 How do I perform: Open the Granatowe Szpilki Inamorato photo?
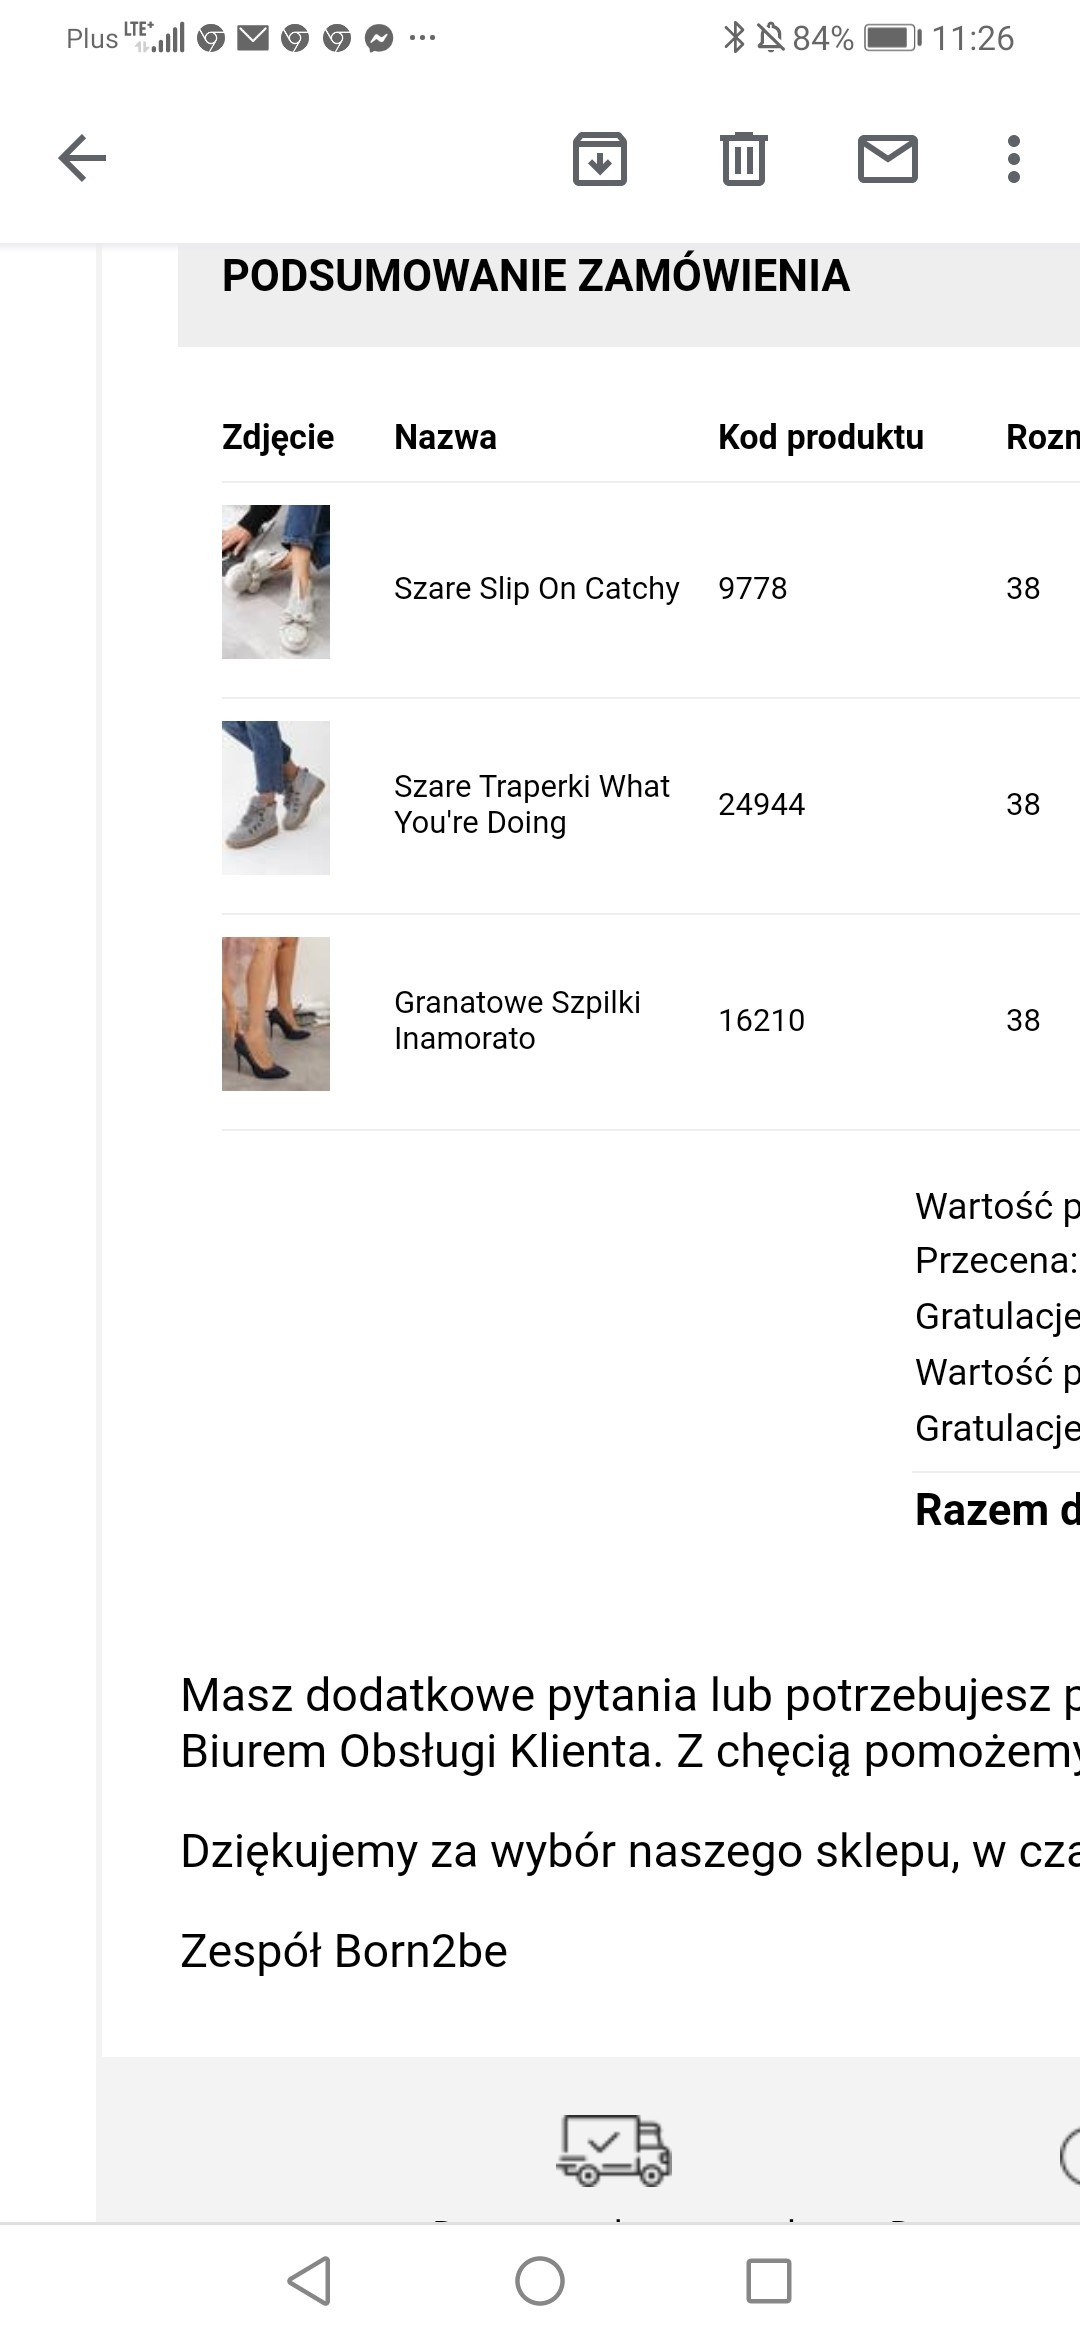[276, 1014]
